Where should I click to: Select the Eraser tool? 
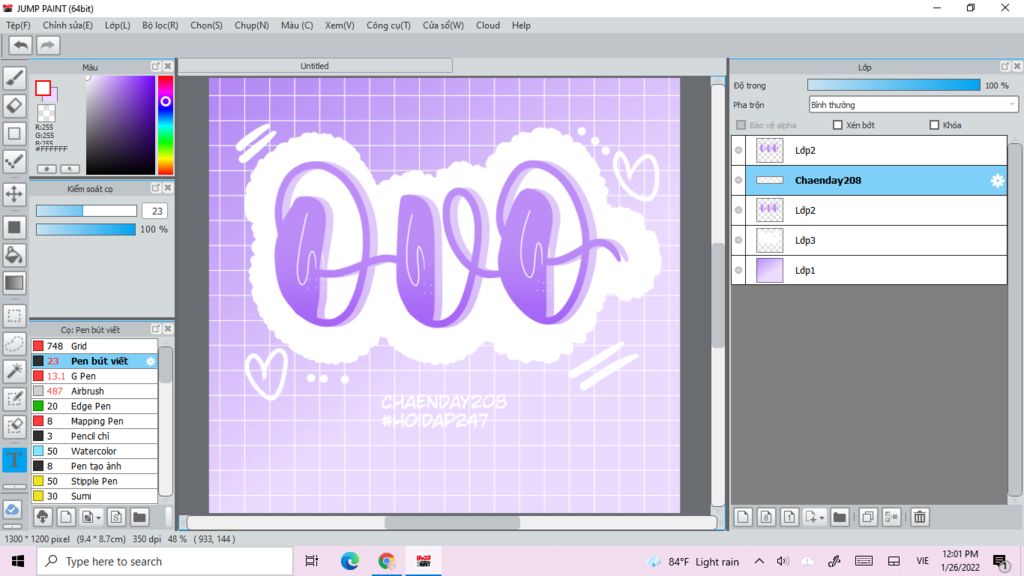pos(14,105)
